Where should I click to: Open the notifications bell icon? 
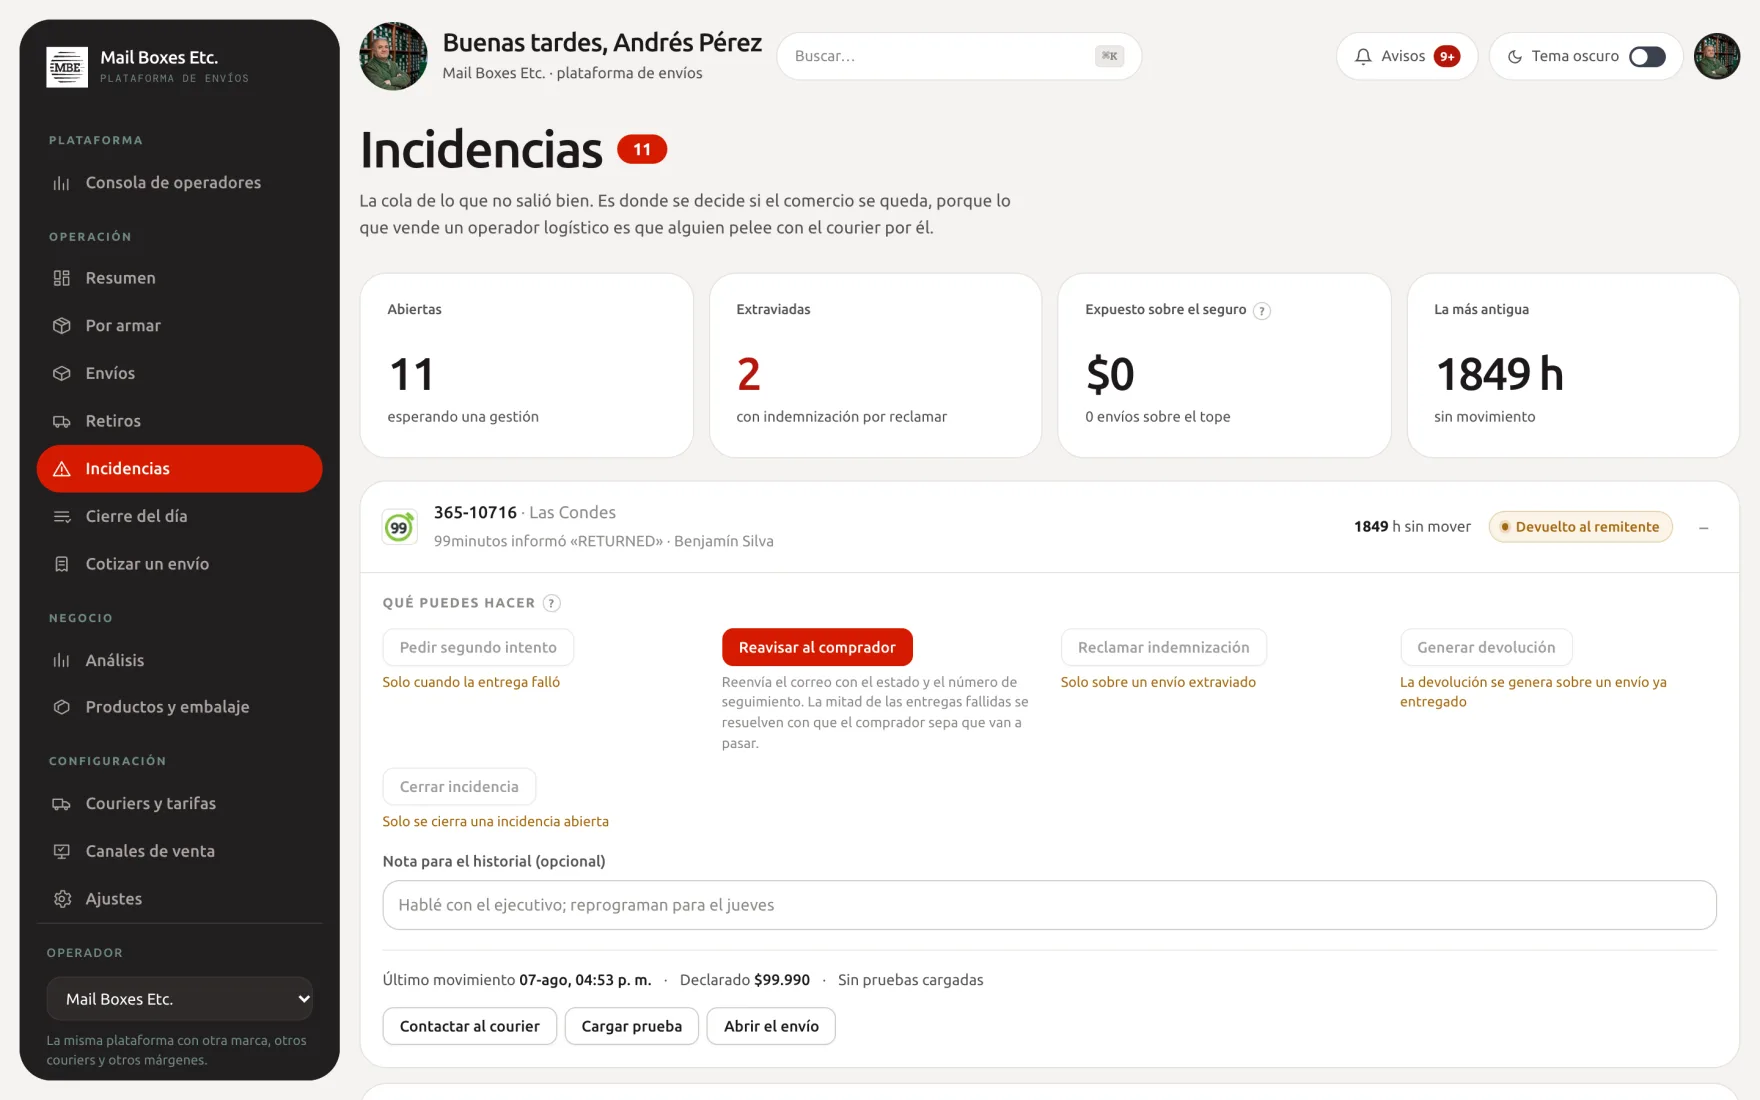coord(1363,57)
